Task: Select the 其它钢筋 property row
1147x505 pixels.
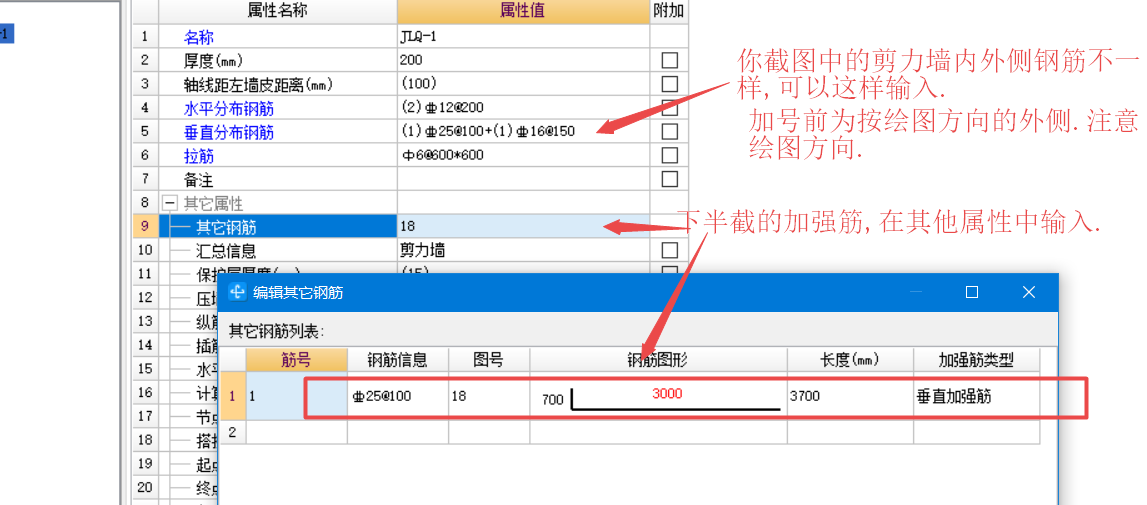Action: 278,227
